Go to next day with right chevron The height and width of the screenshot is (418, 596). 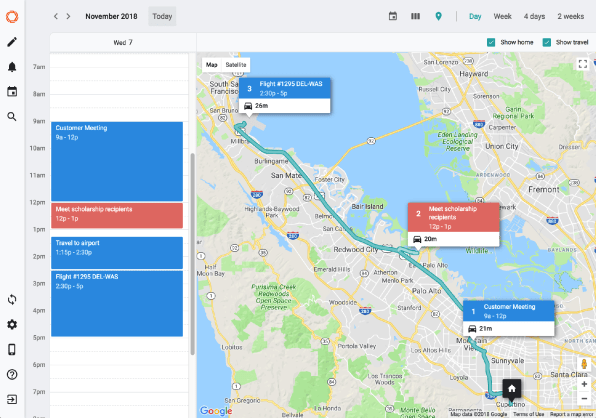[x=68, y=16]
